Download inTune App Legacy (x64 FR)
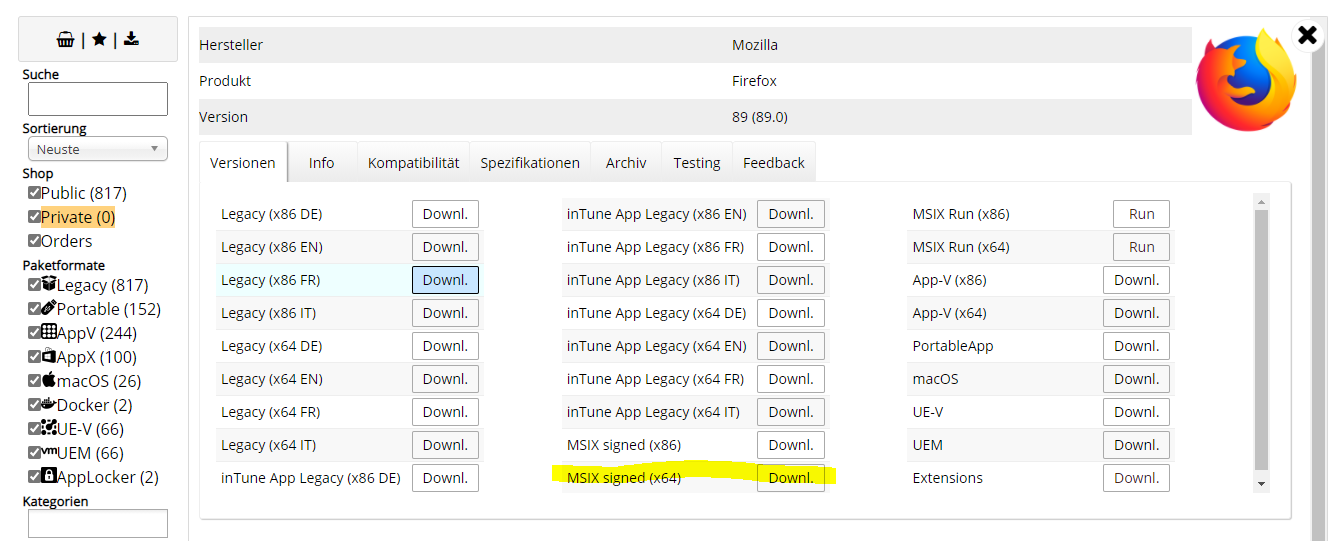The width and height of the screenshot is (1343, 541). point(791,379)
